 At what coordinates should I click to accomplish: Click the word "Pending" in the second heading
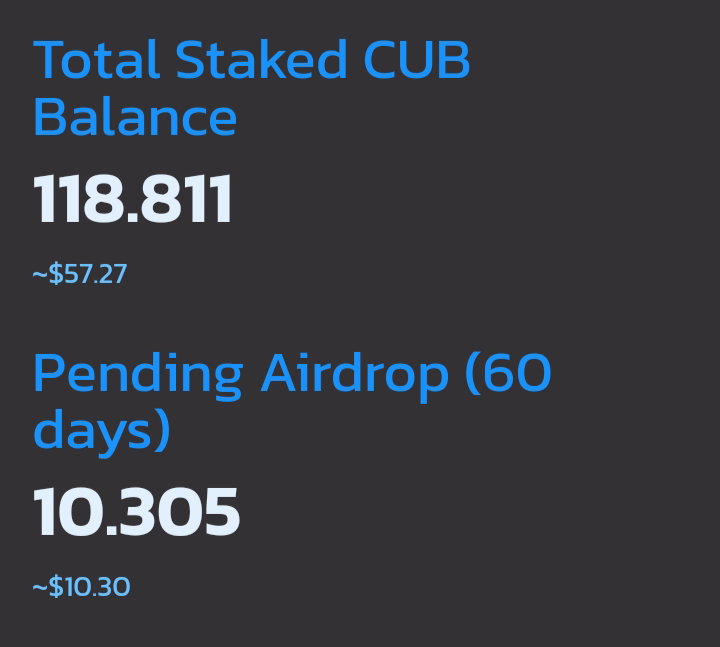point(138,377)
